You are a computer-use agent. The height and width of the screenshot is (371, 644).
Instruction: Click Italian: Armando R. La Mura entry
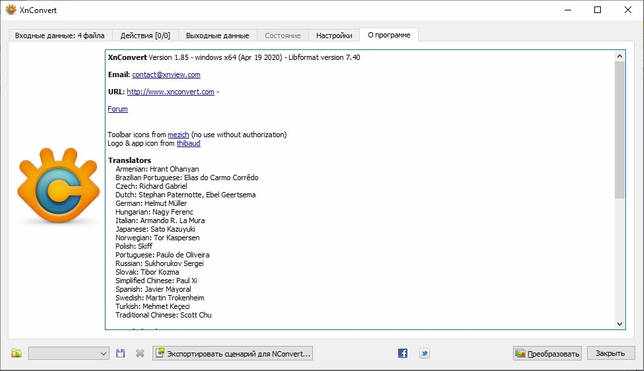tap(160, 221)
